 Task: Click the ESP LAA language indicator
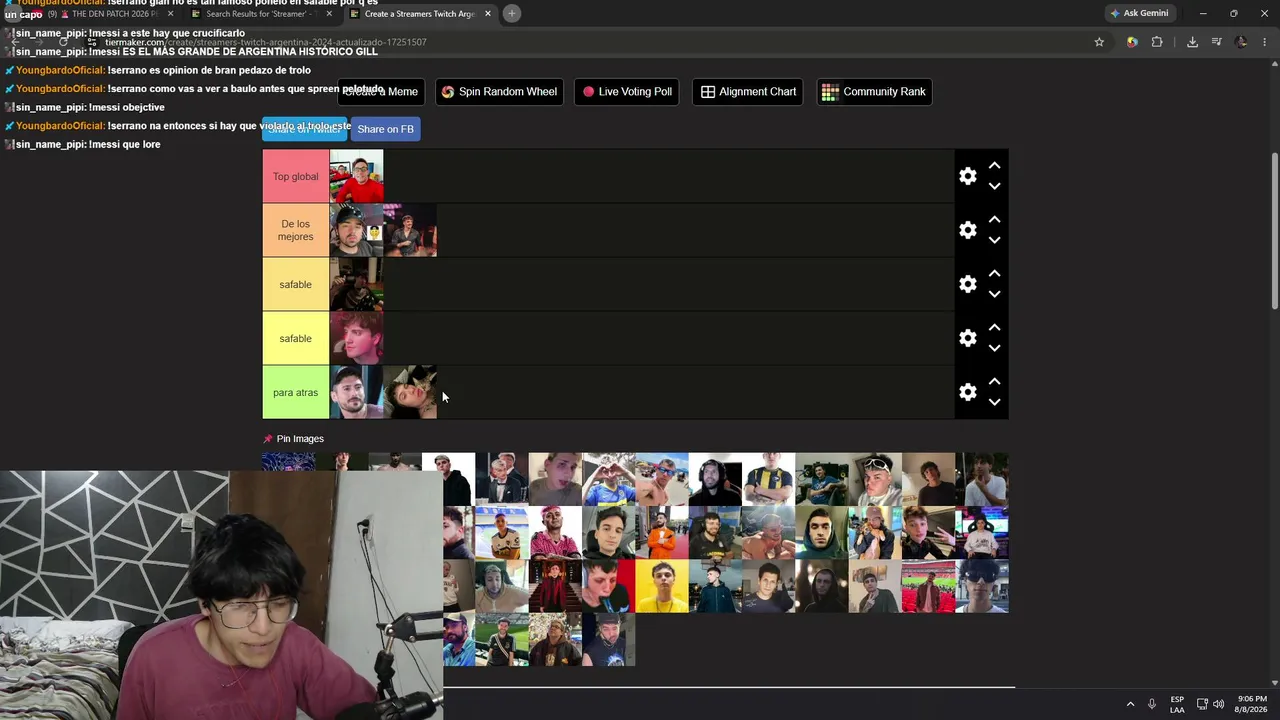tap(1177, 704)
